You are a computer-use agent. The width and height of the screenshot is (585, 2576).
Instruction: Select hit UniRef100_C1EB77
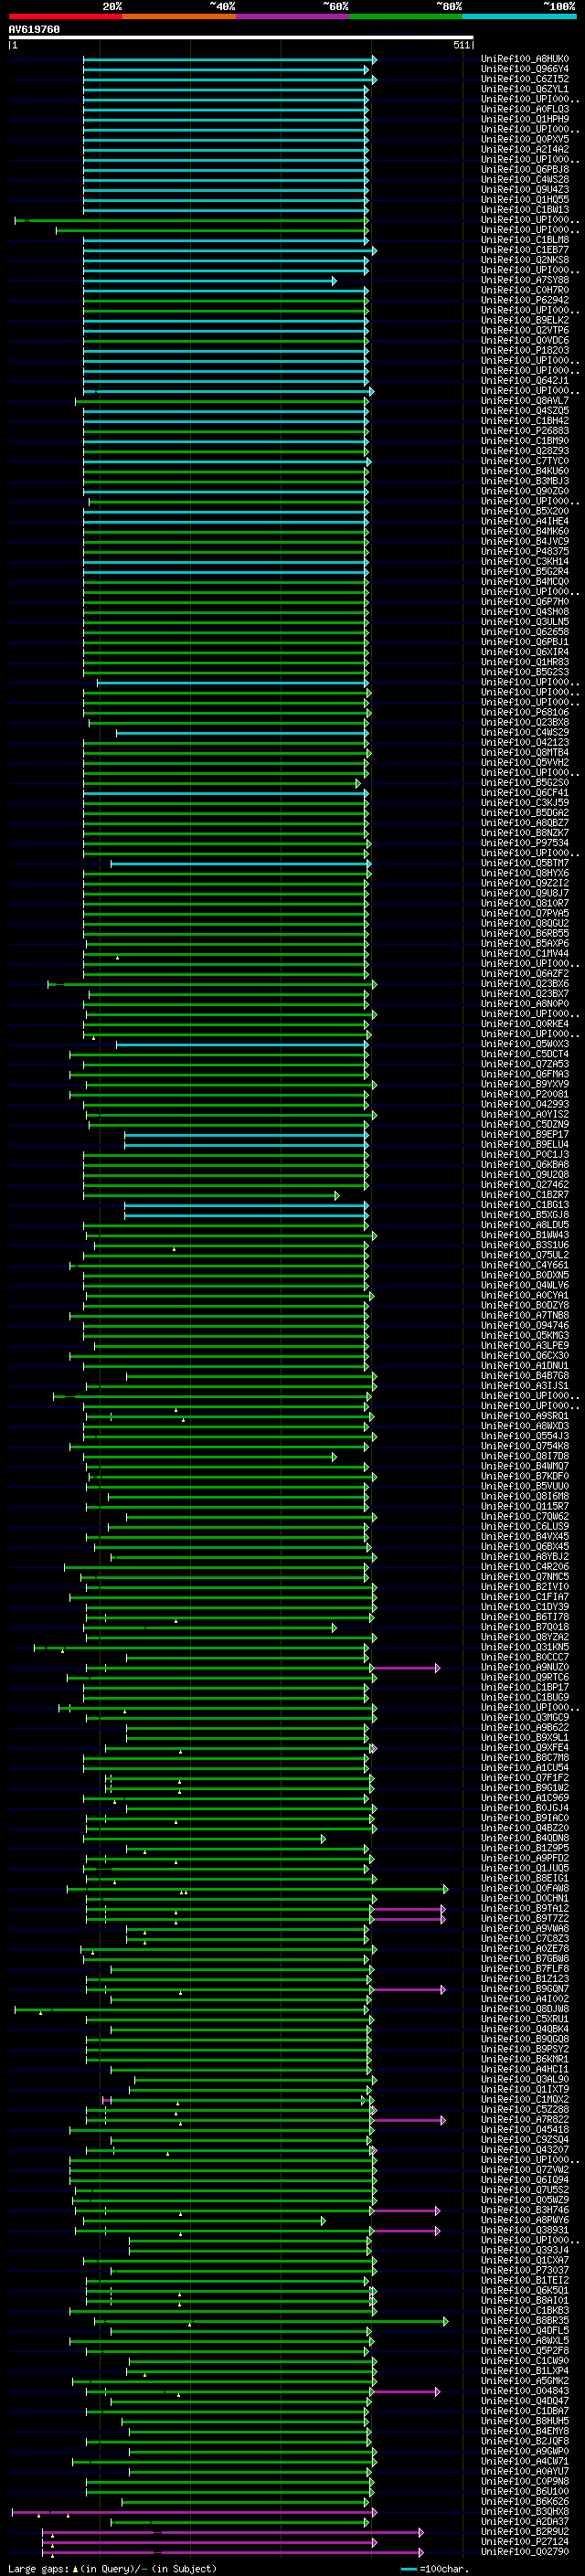525,250
